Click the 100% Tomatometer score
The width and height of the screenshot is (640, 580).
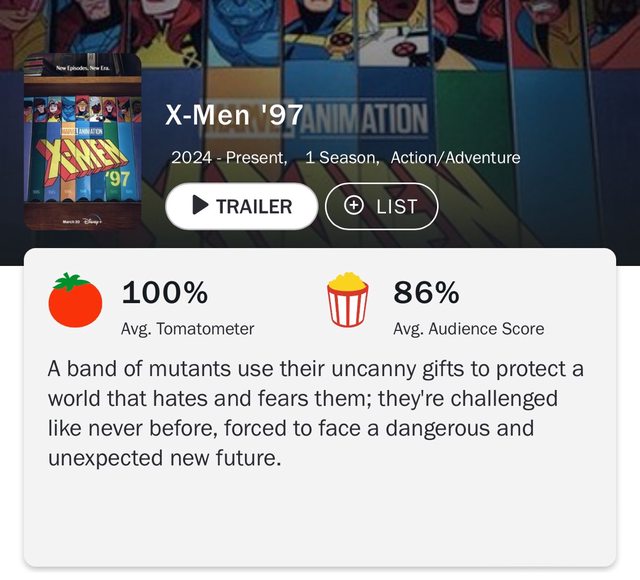coord(164,293)
